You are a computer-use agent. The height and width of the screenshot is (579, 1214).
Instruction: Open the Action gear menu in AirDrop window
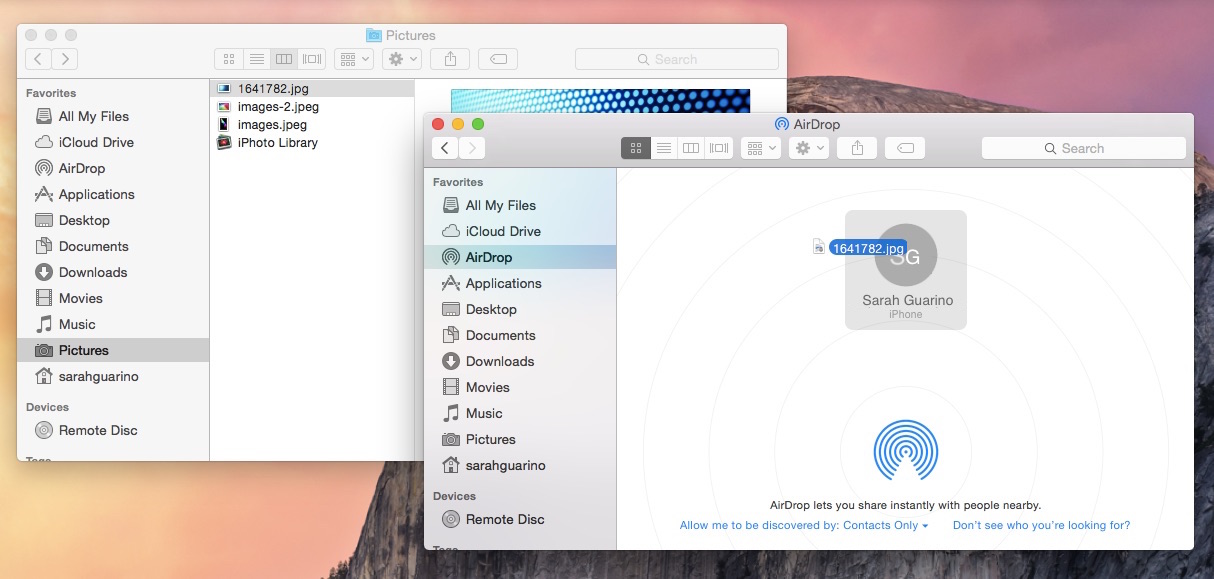click(x=808, y=148)
